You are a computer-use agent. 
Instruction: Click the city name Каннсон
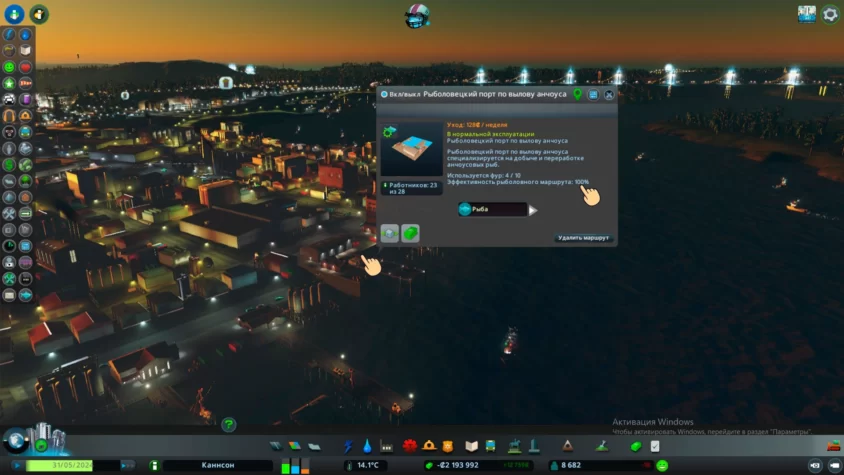217,465
